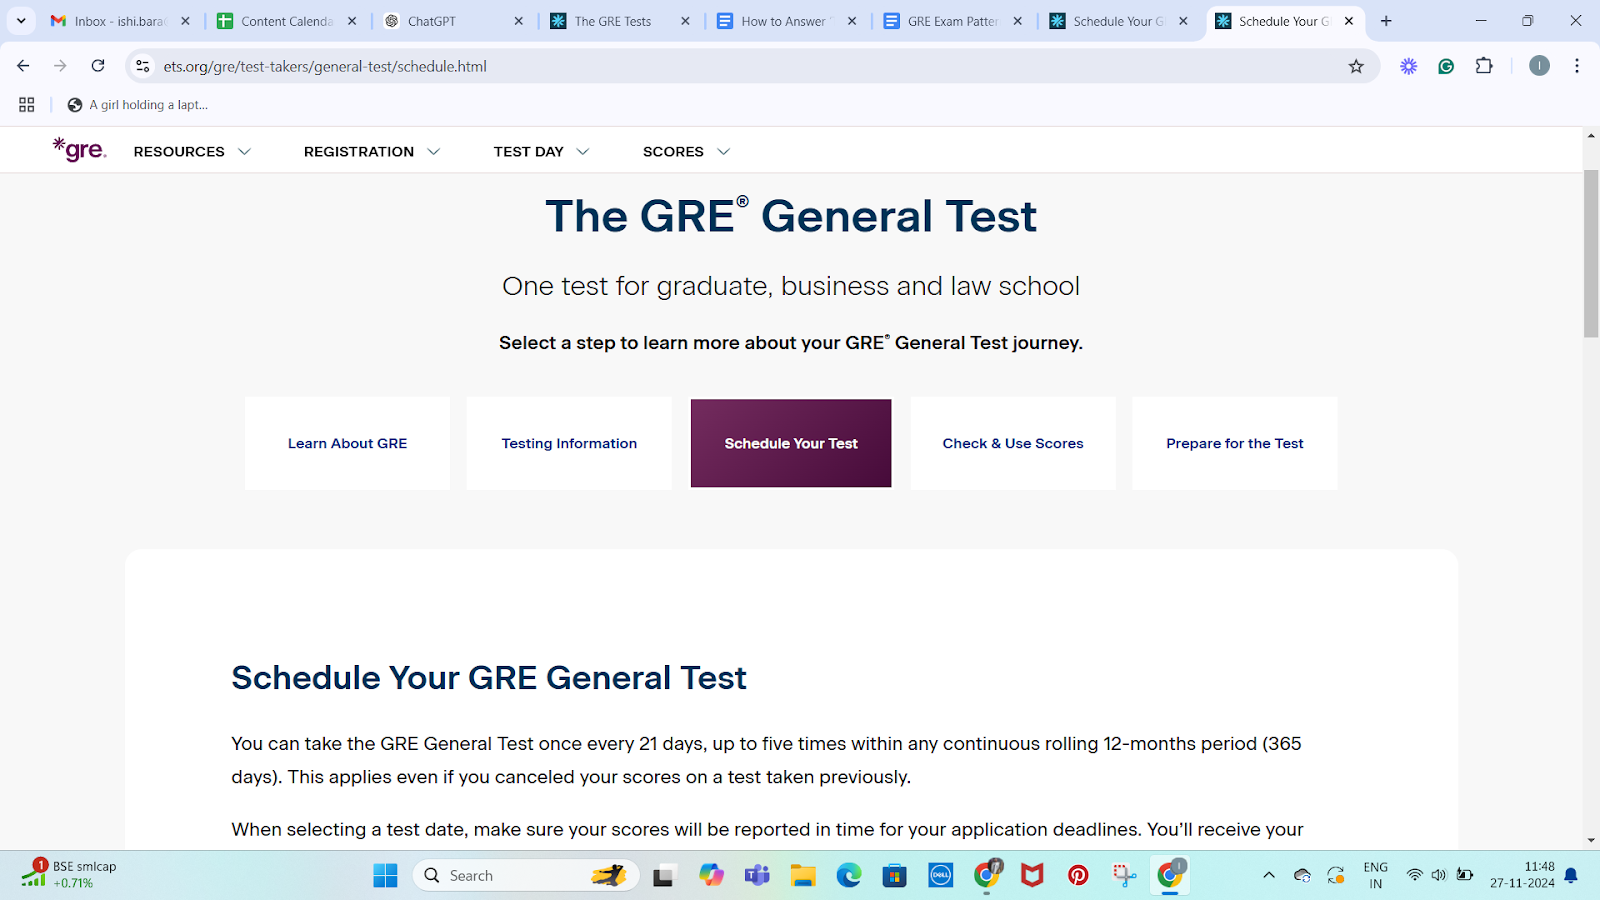Open the Chrome profile avatar
Viewport: 1600px width, 900px height.
(x=1539, y=66)
